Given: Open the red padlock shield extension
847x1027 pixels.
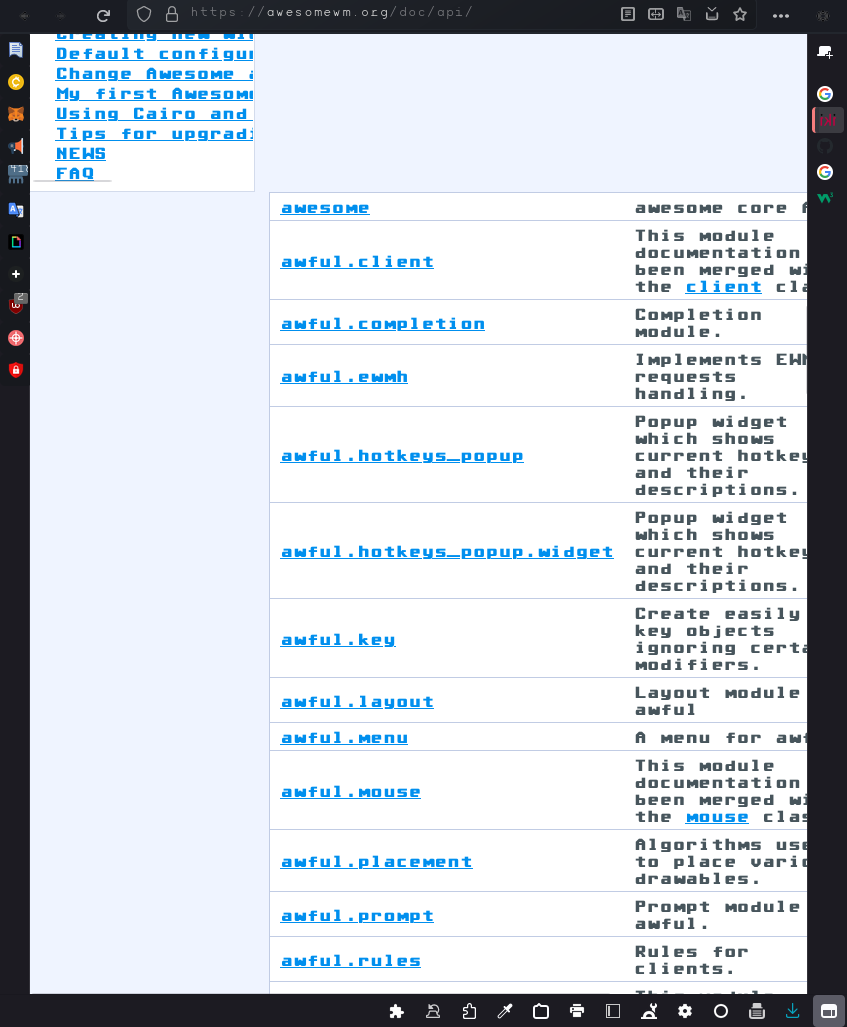Looking at the screenshot, I should (x=16, y=370).
